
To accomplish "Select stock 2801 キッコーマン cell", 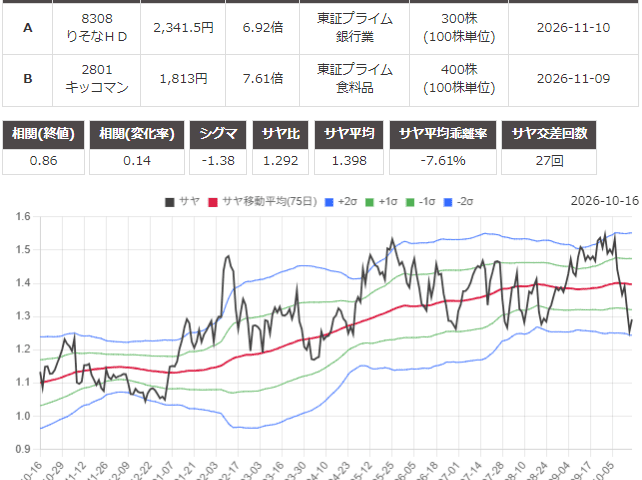I will (x=97, y=79).
